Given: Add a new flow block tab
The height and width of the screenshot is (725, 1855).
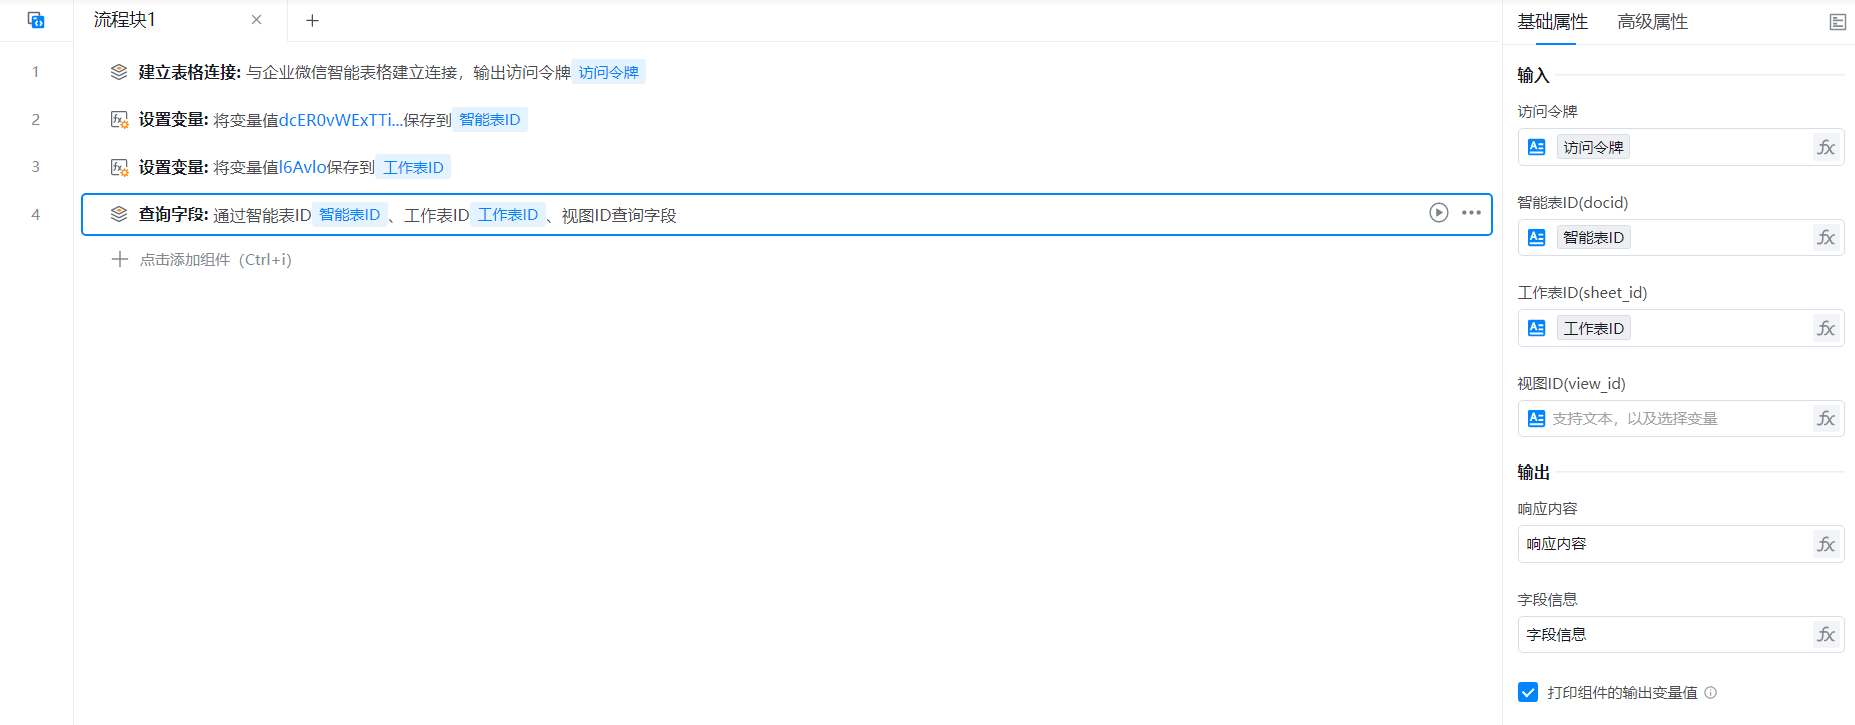Looking at the screenshot, I should tap(312, 20).
